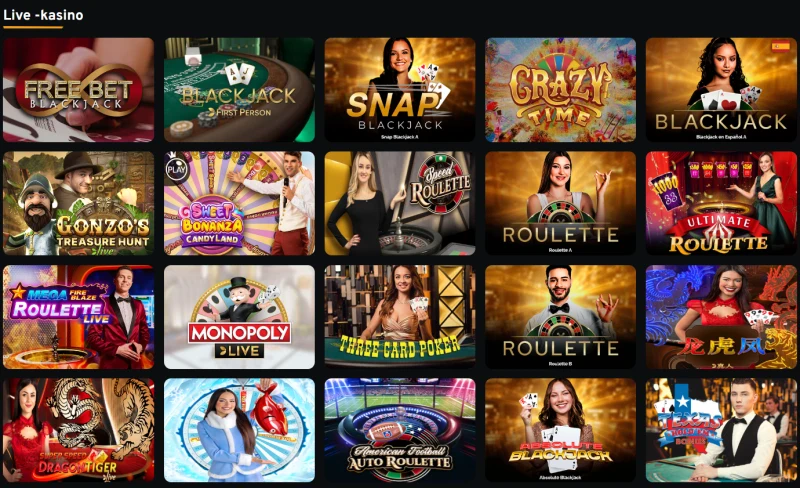Open Roulette B with male dealer
800x488 pixels.
click(x=561, y=317)
